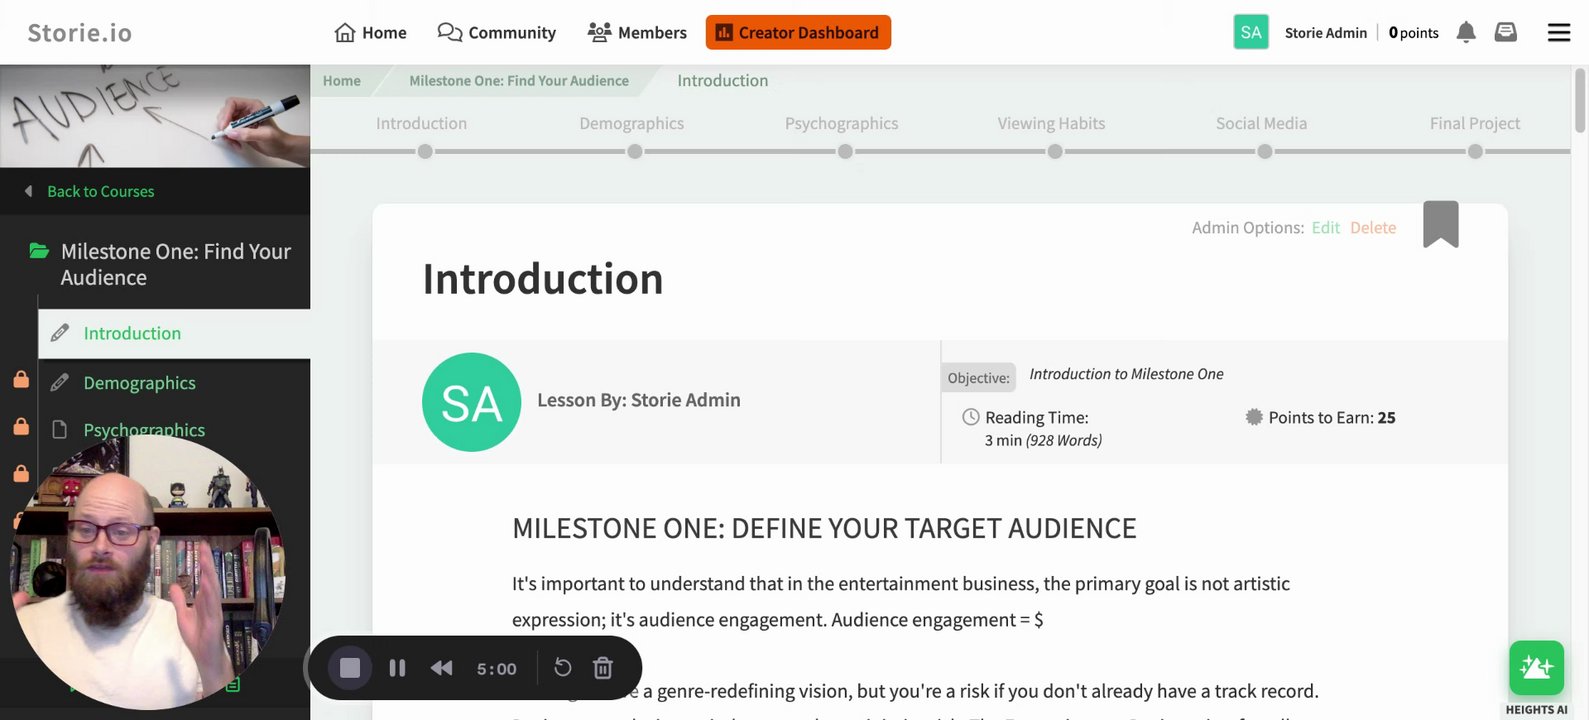The height and width of the screenshot is (720, 1589).
Task: Open the inbox tray icon
Action: coord(1505,32)
